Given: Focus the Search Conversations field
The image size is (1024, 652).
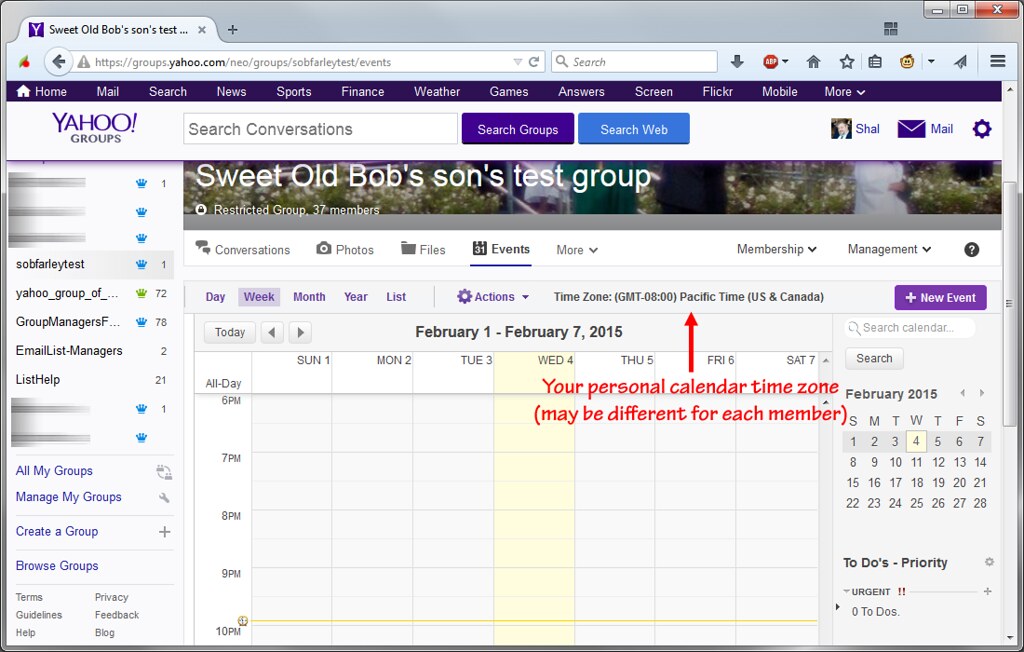Looking at the screenshot, I should [320, 129].
